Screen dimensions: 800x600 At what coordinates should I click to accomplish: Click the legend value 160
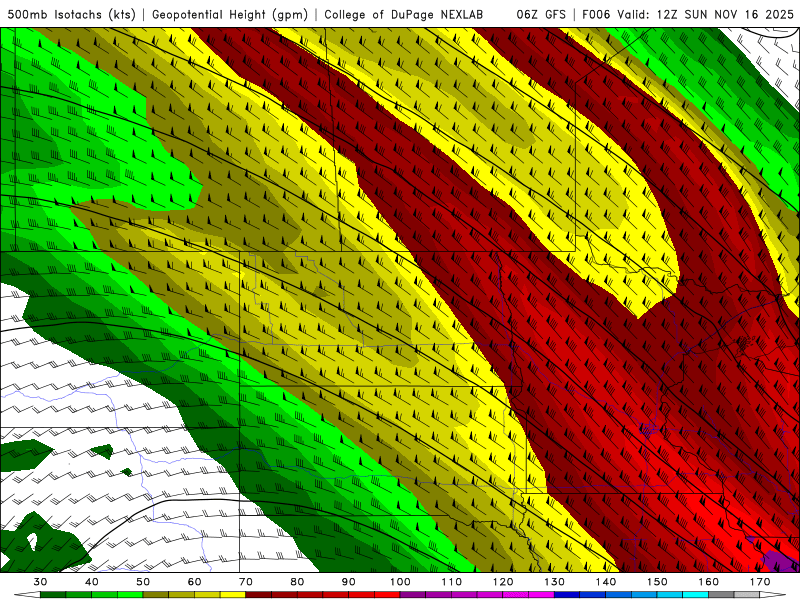pyautogui.click(x=709, y=582)
